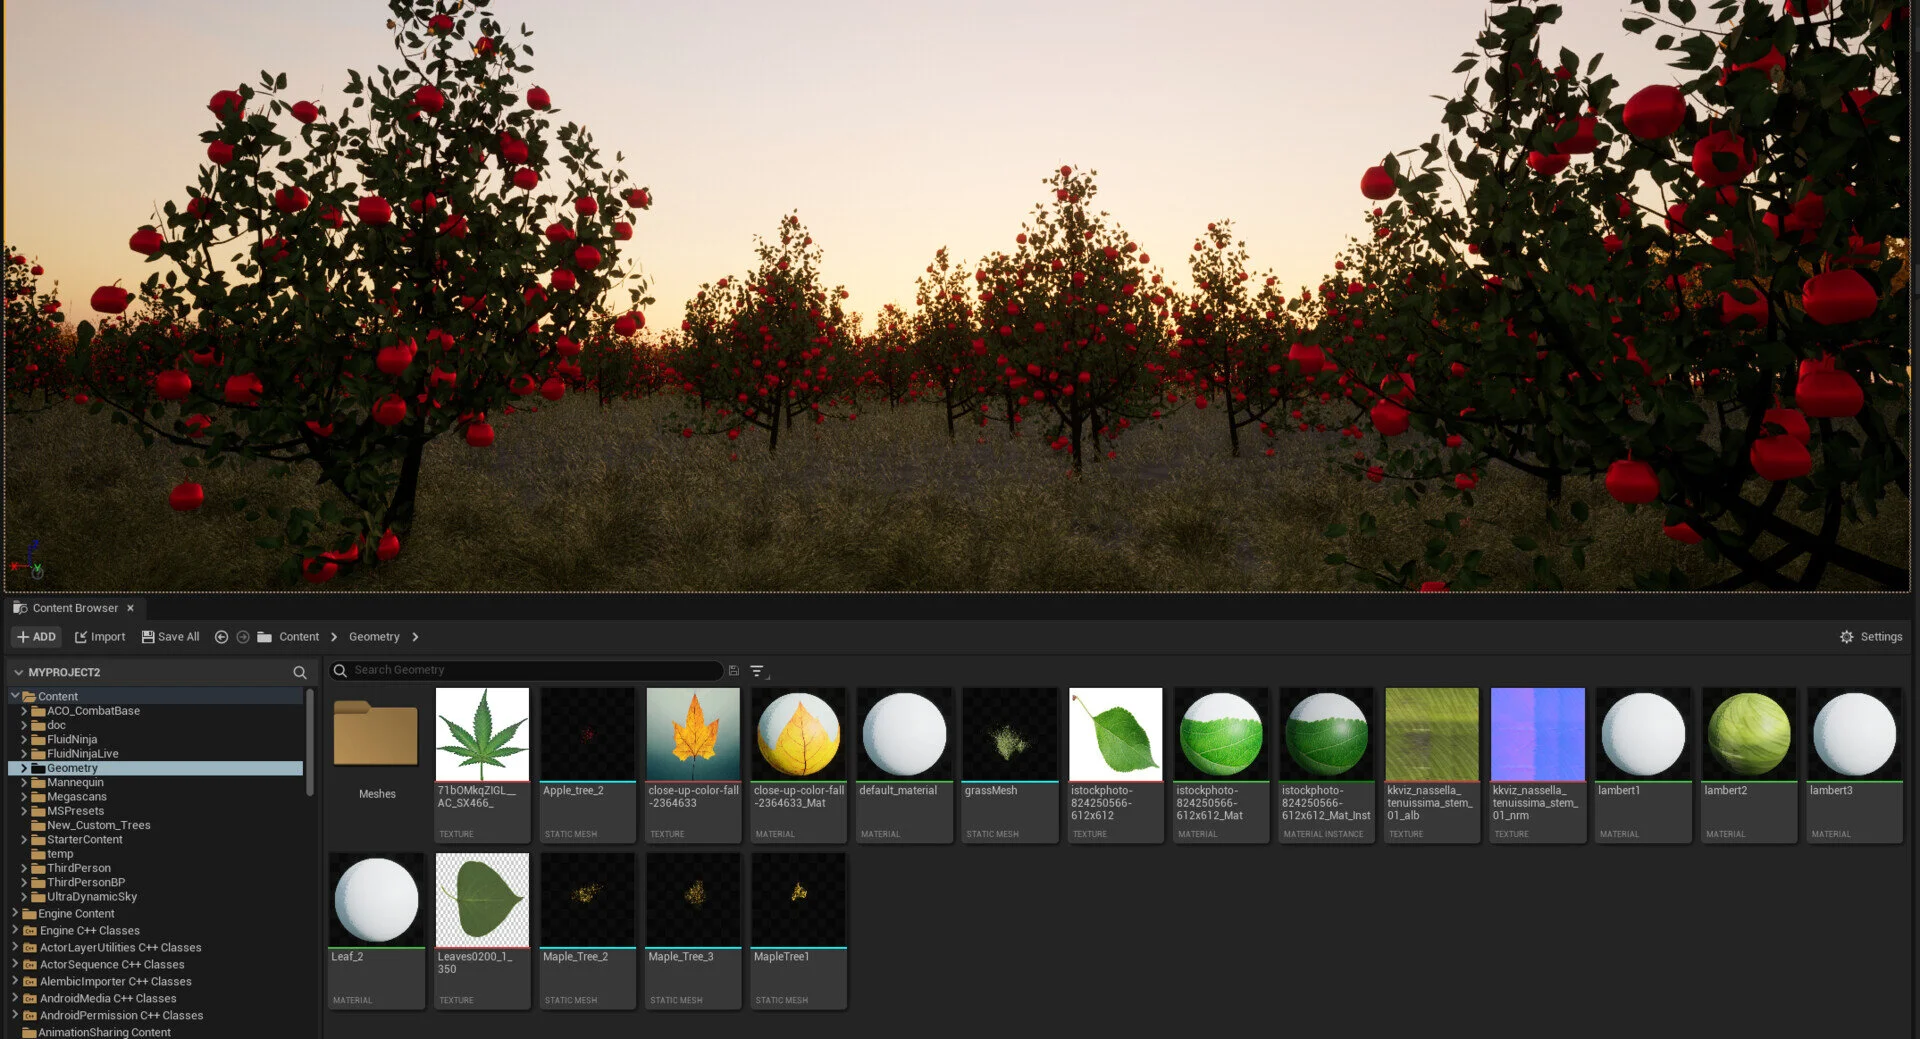Select Leaves0200_1_350 texture
Image resolution: width=1920 pixels, height=1039 pixels.
(482, 930)
